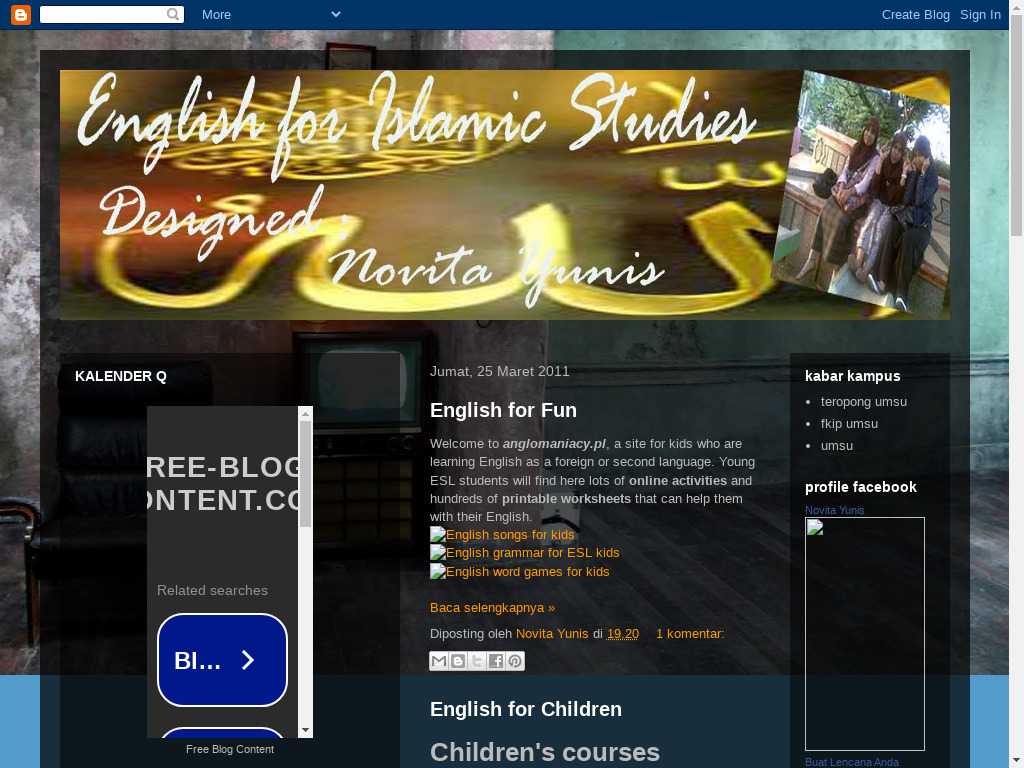Open the English for Fun post title
The height and width of the screenshot is (768, 1024).
point(504,410)
